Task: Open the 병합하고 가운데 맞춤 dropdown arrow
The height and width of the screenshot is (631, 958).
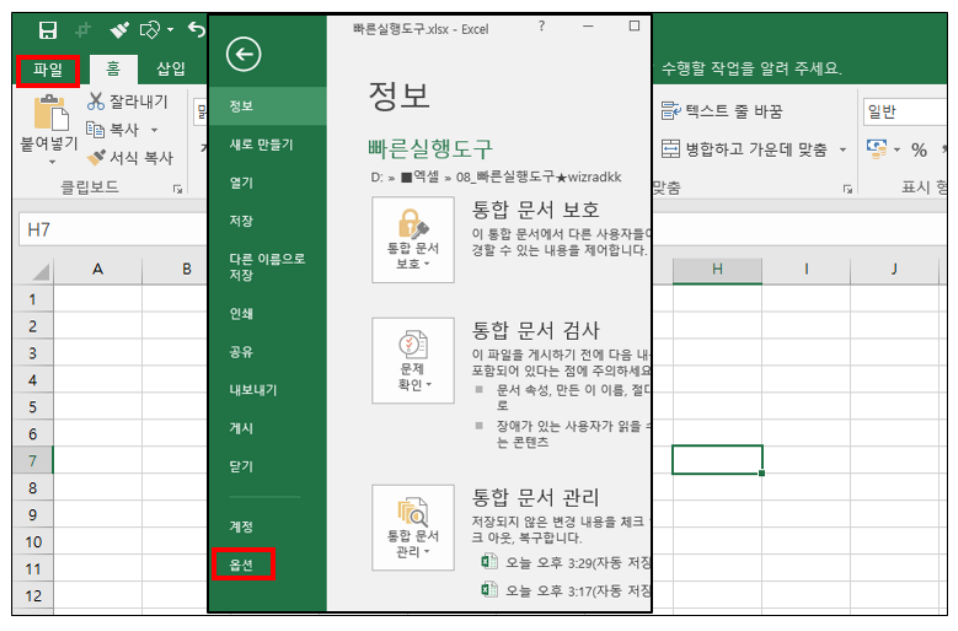Action: pos(843,150)
